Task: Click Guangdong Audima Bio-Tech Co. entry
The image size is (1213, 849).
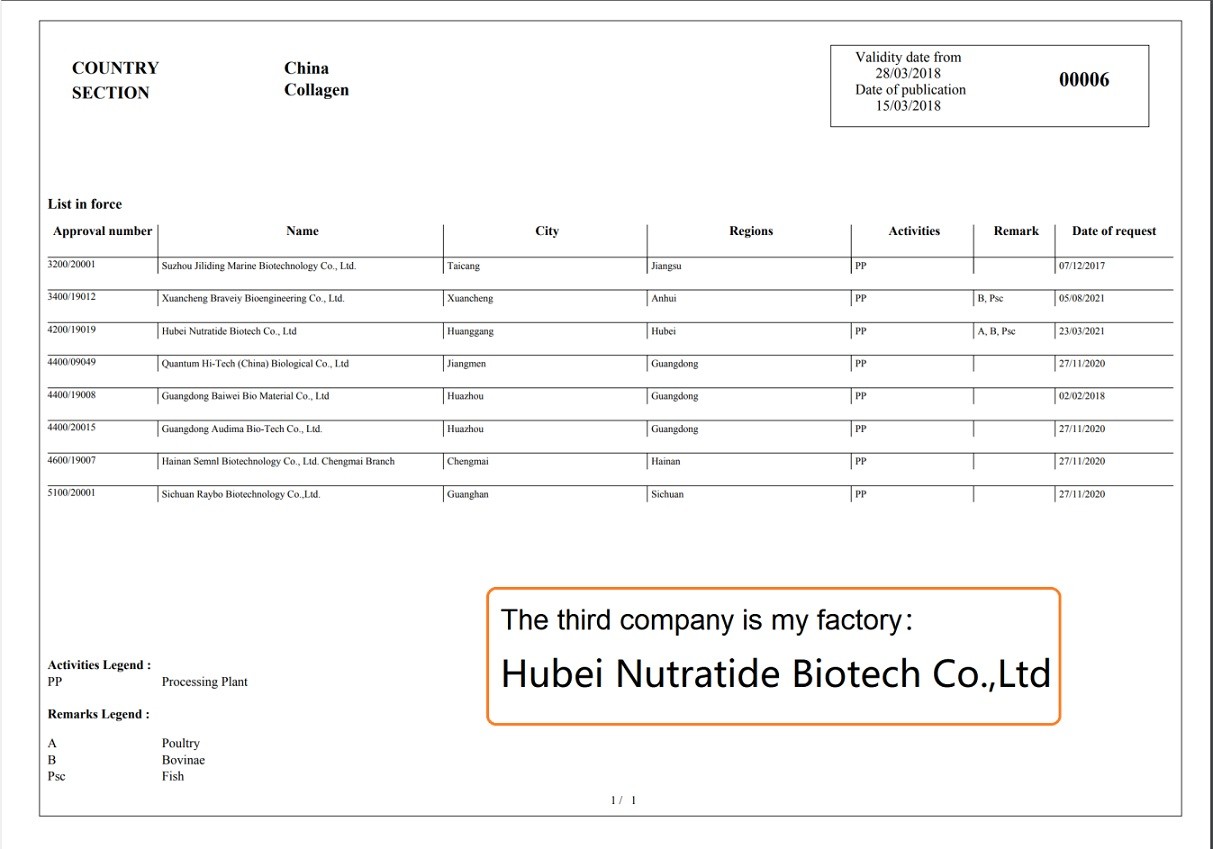Action: tap(242, 429)
